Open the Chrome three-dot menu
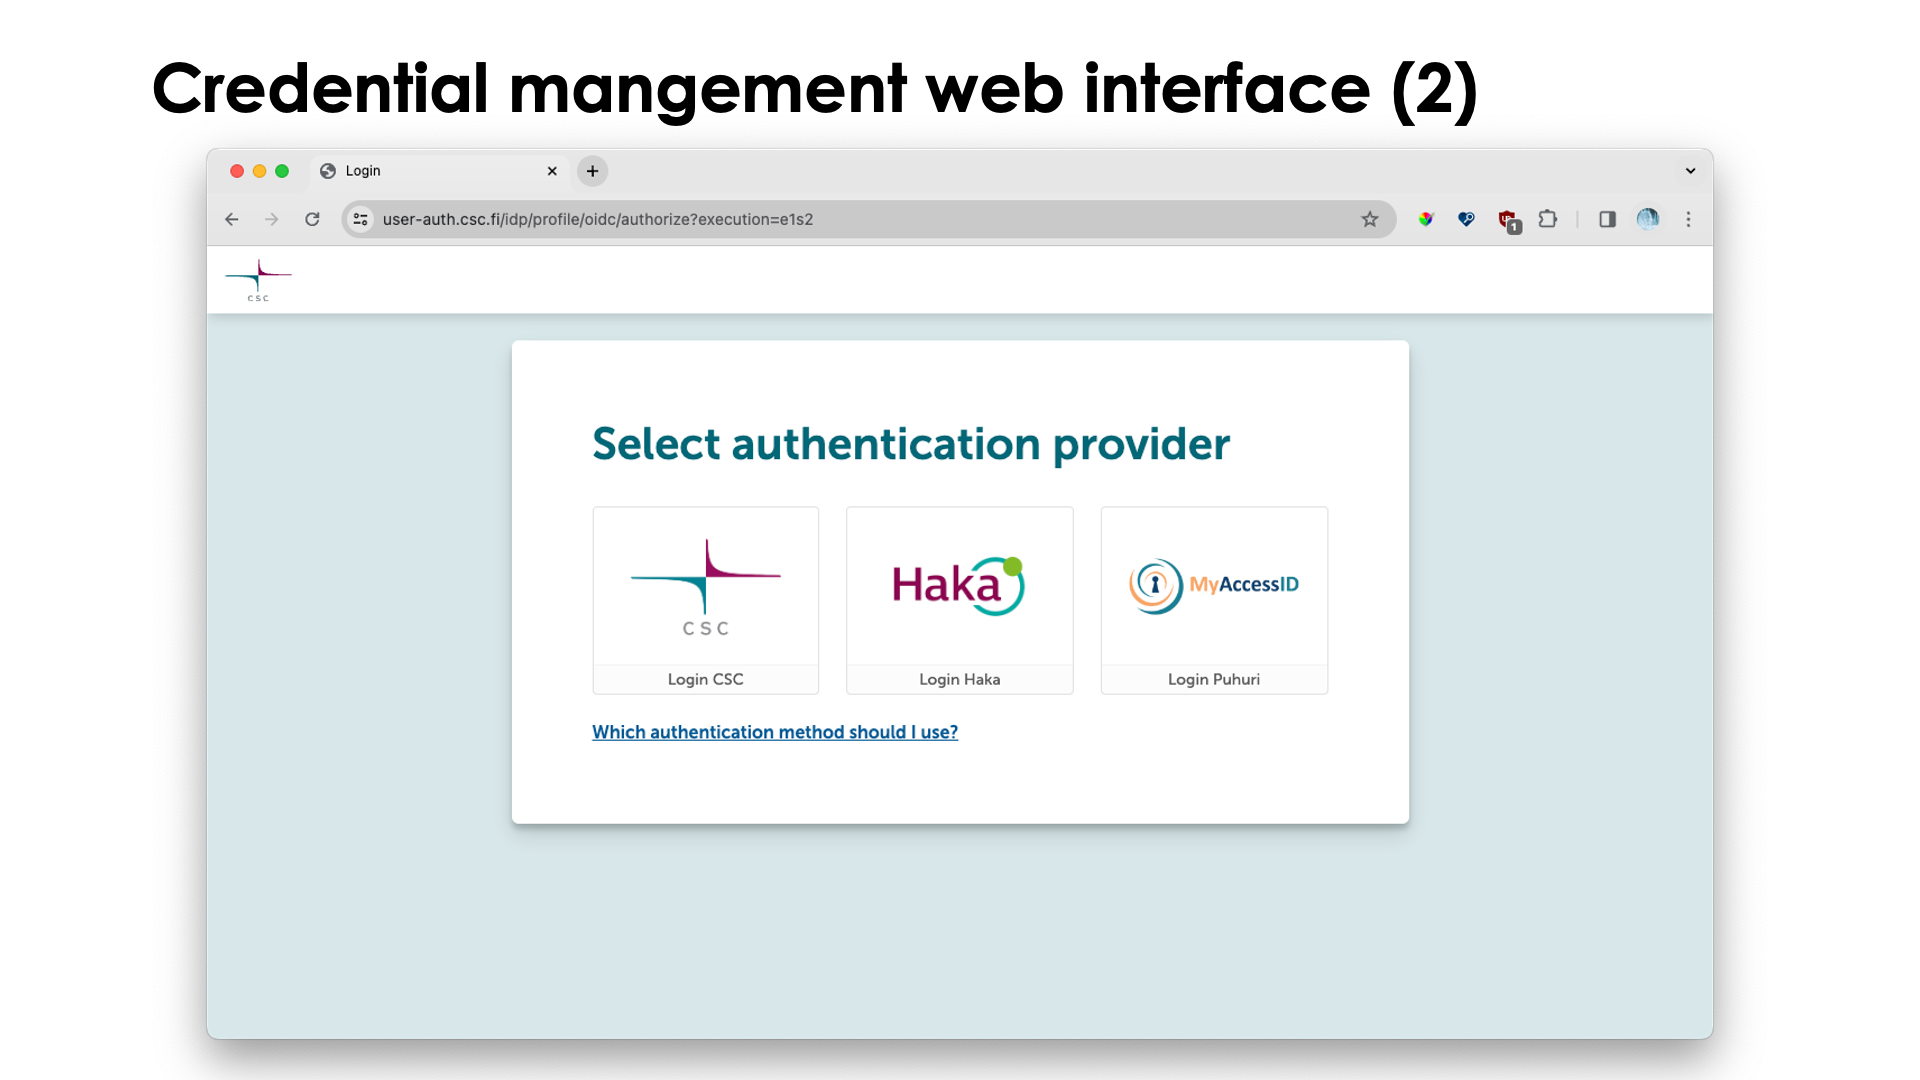1920x1080 pixels. (1689, 219)
